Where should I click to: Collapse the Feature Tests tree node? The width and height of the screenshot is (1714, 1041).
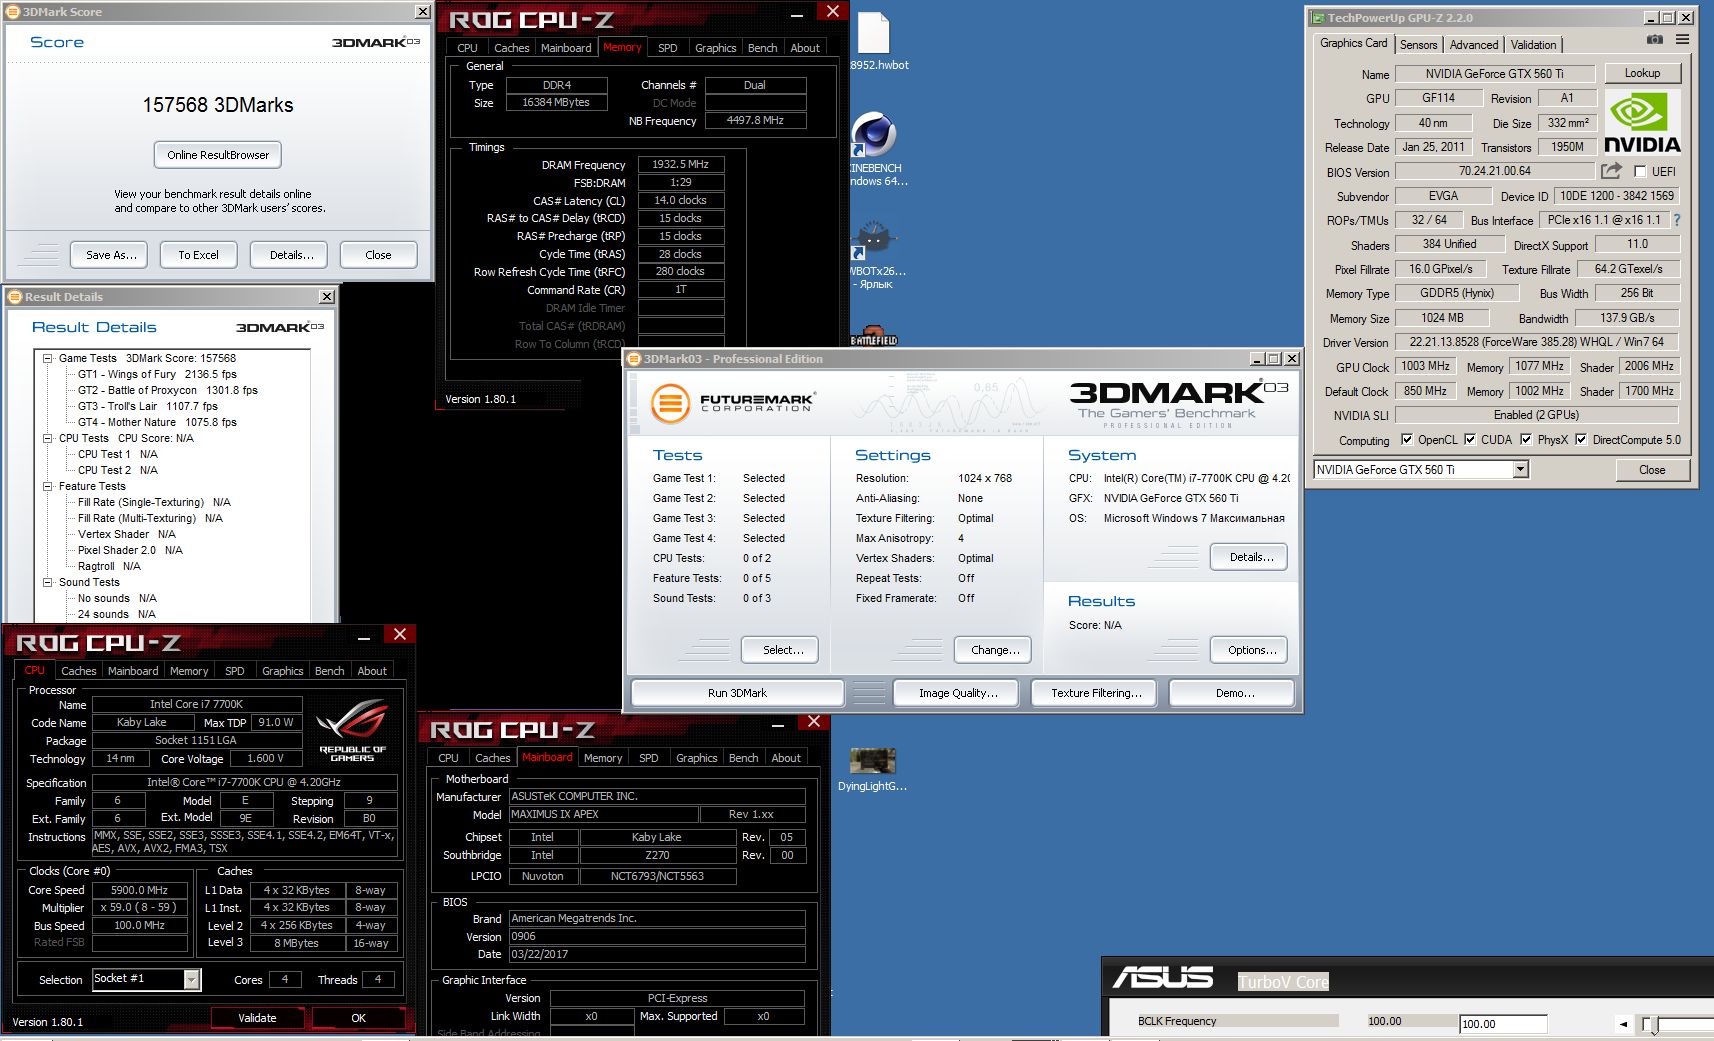point(47,486)
